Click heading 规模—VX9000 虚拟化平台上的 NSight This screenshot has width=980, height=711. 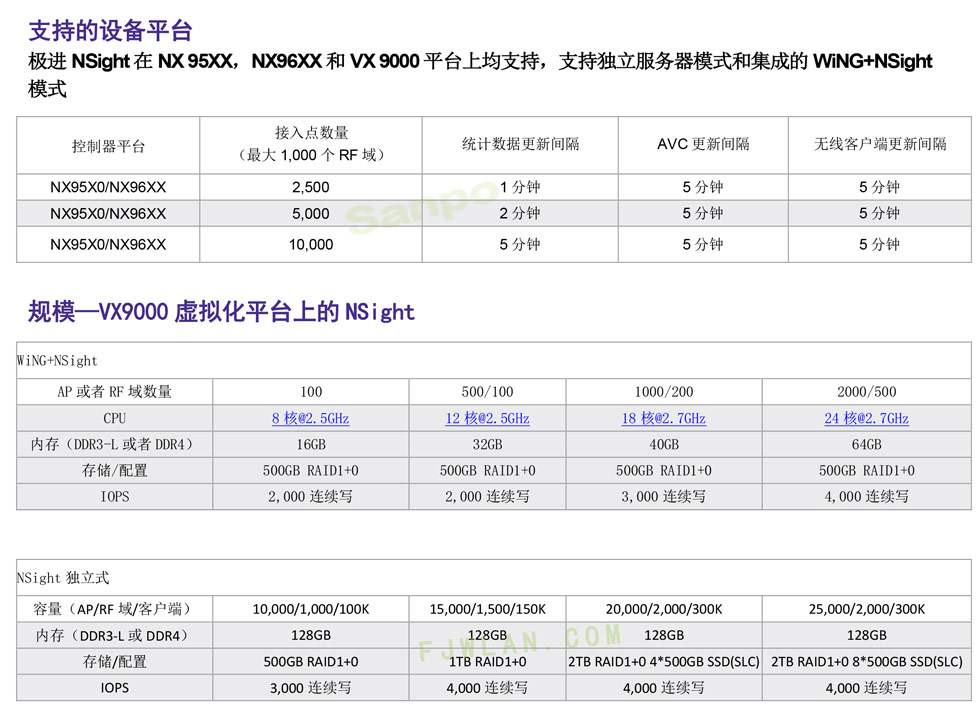(x=221, y=311)
